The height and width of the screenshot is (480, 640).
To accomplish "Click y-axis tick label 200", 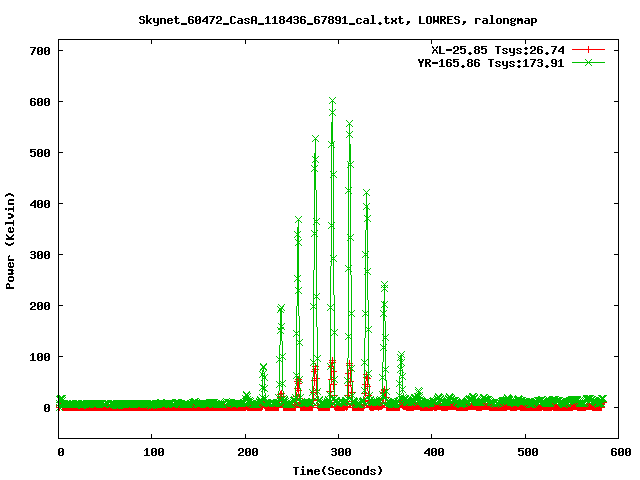I will 40,306.
